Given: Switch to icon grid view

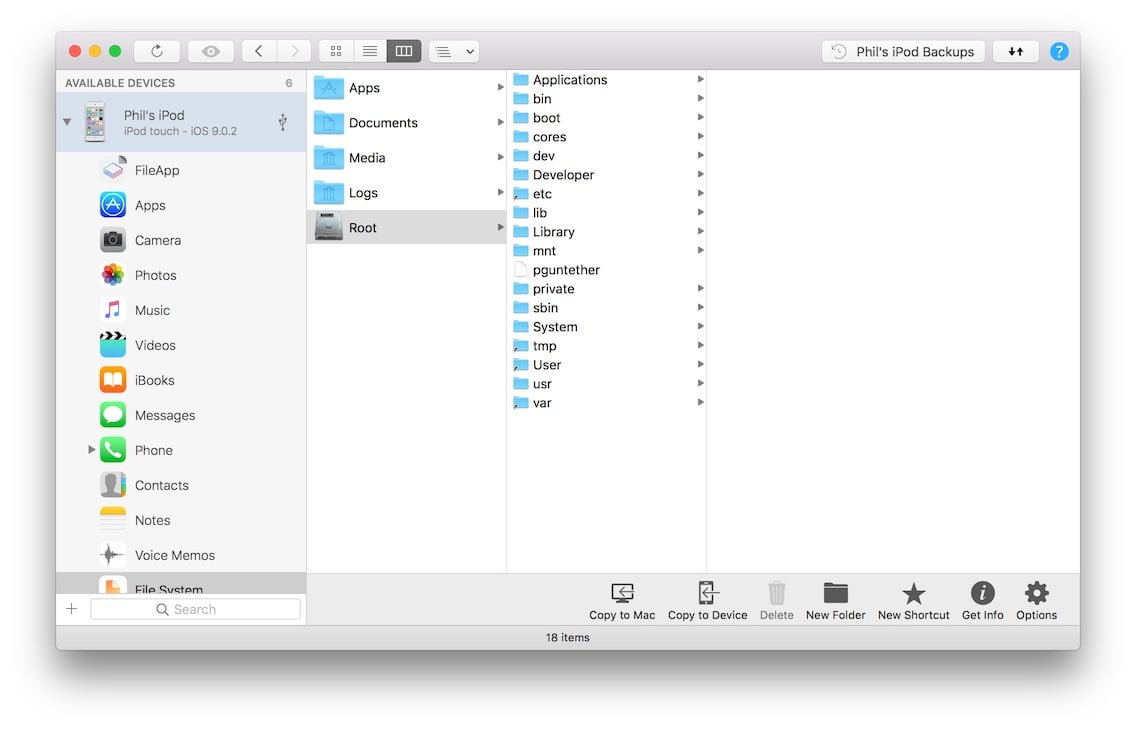Looking at the screenshot, I should (336, 51).
